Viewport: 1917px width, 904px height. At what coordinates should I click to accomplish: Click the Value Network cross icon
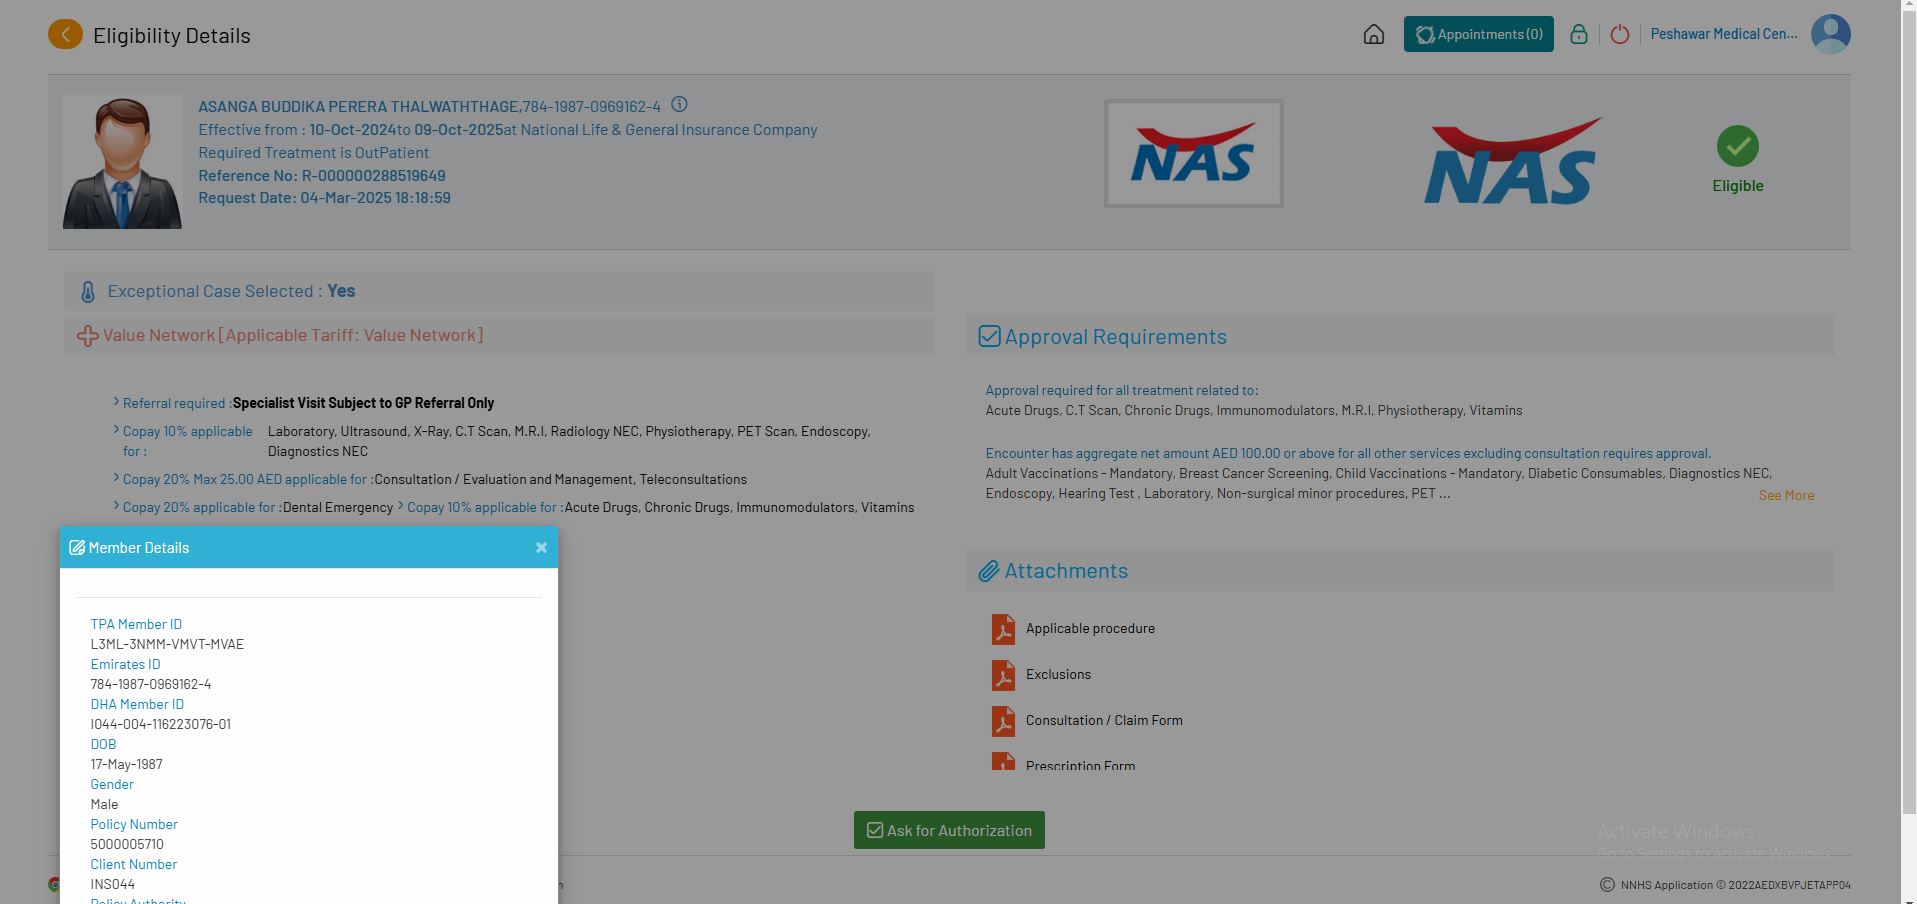(88, 336)
